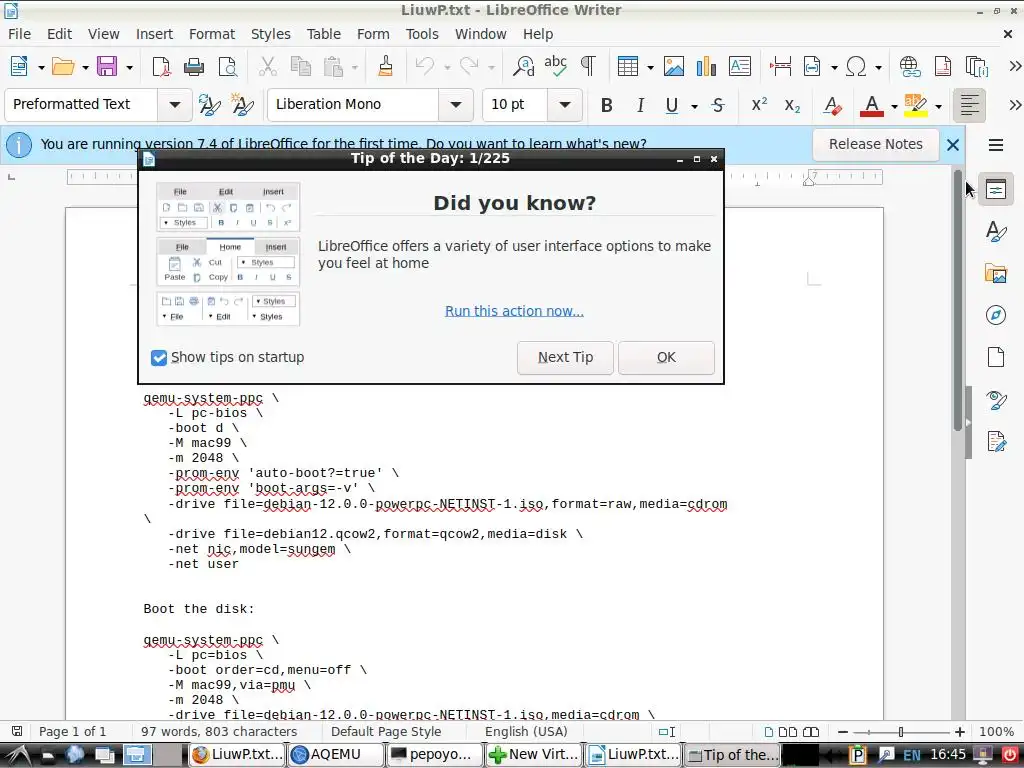1024x768 pixels.
Task: Click the Font Name input field
Action: pos(353,104)
